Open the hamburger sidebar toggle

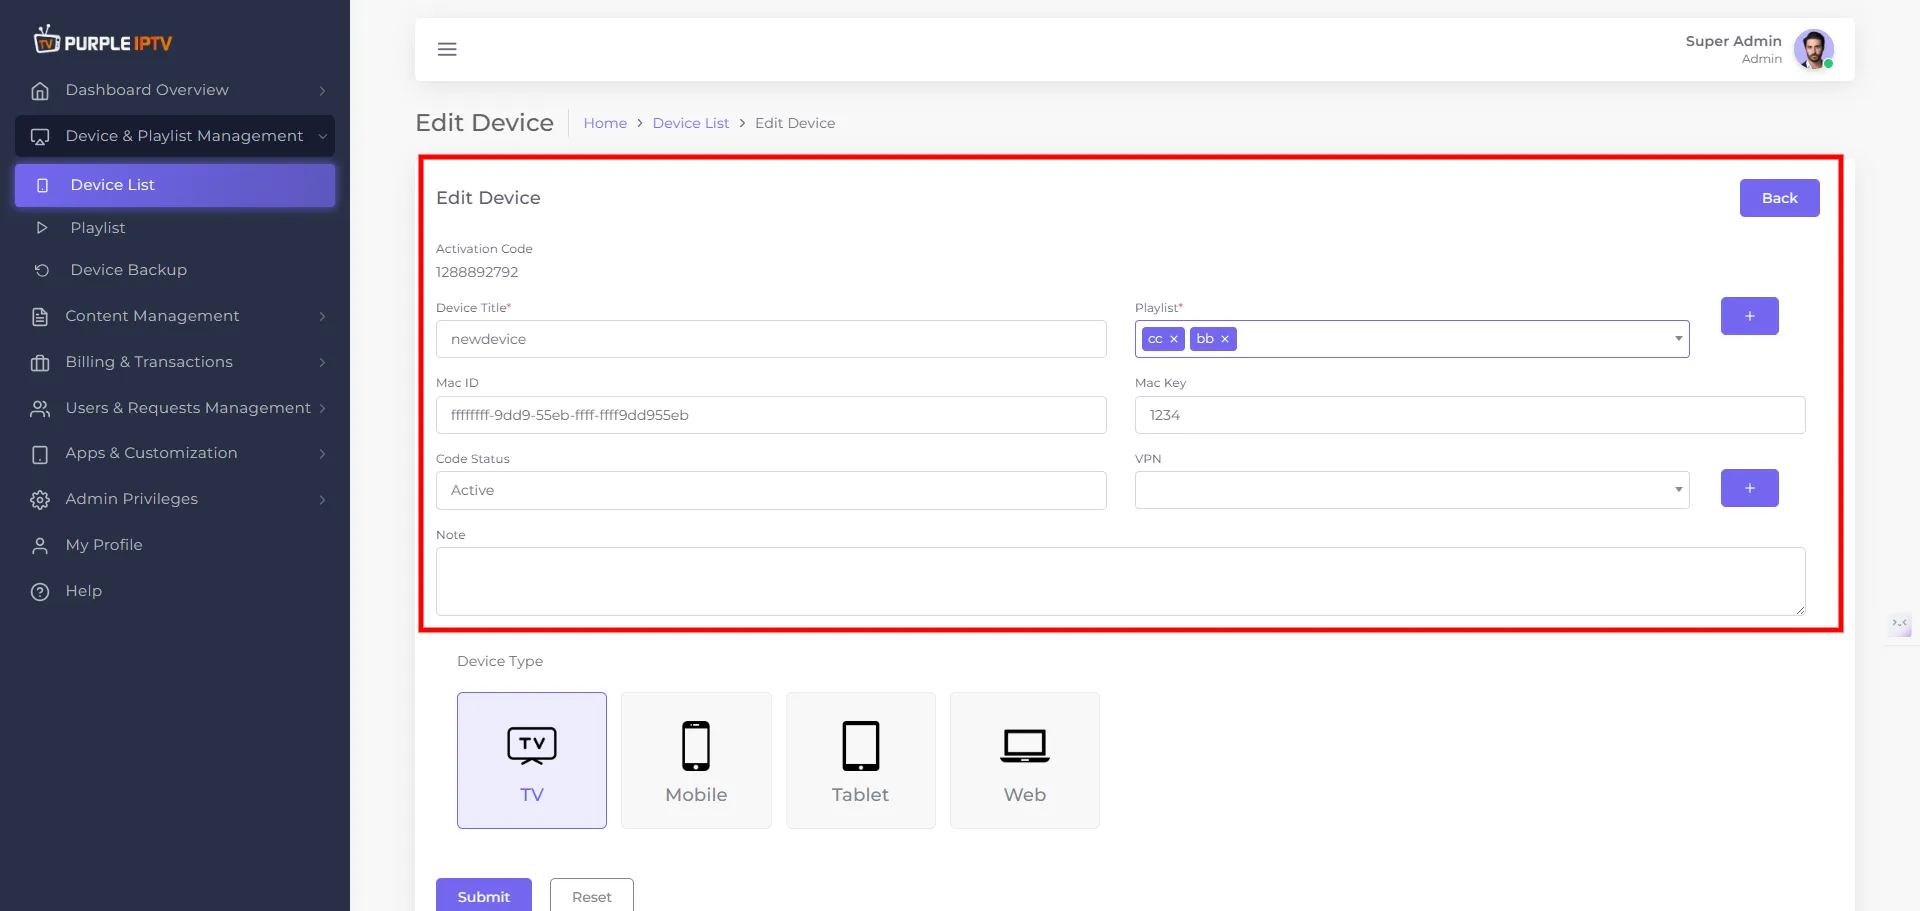pyautogui.click(x=447, y=49)
